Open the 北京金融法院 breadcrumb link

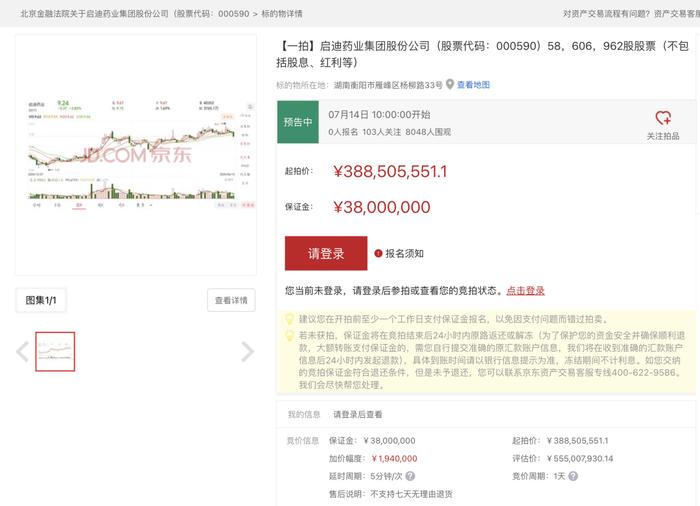(135, 13)
